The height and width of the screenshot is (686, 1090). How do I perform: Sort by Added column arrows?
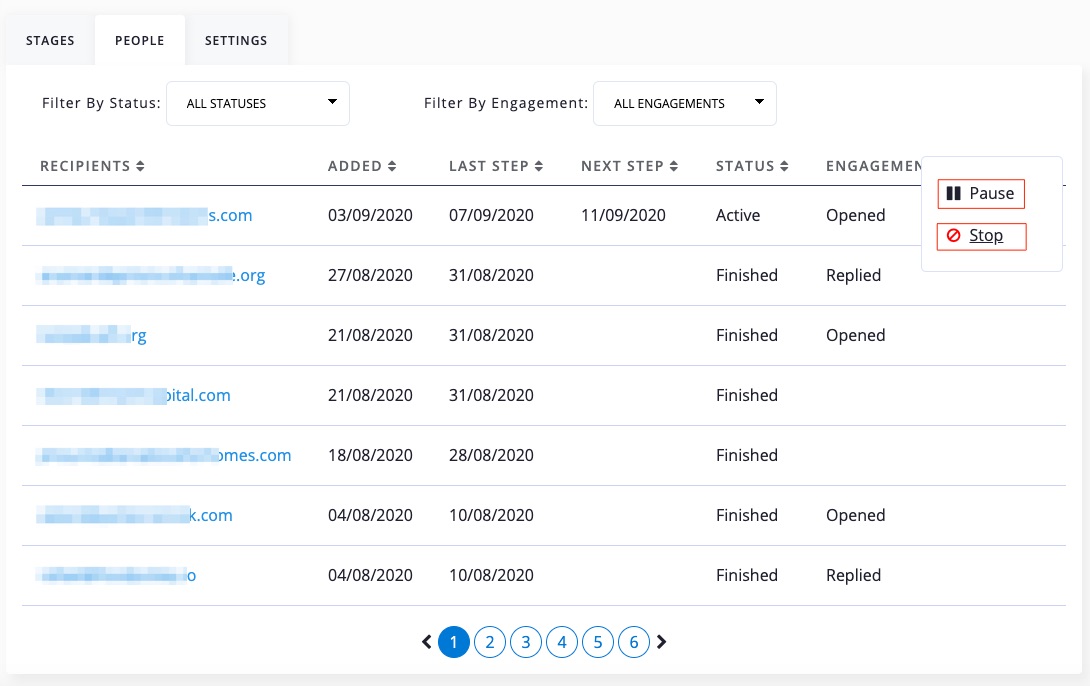click(x=392, y=166)
